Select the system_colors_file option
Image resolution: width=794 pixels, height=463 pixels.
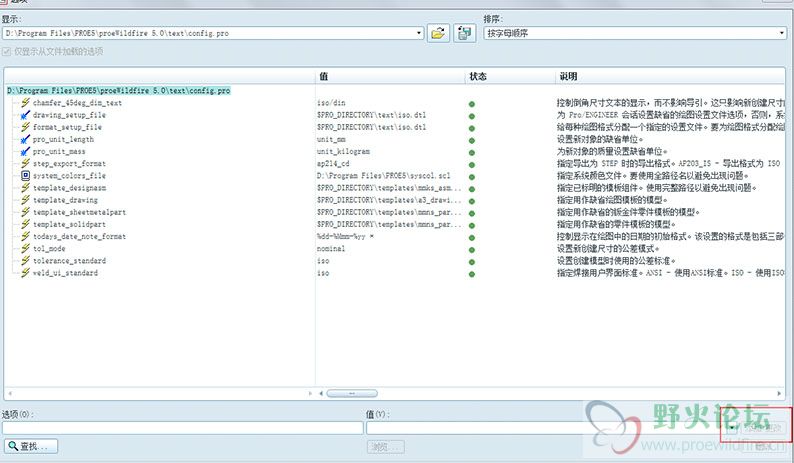69,176
